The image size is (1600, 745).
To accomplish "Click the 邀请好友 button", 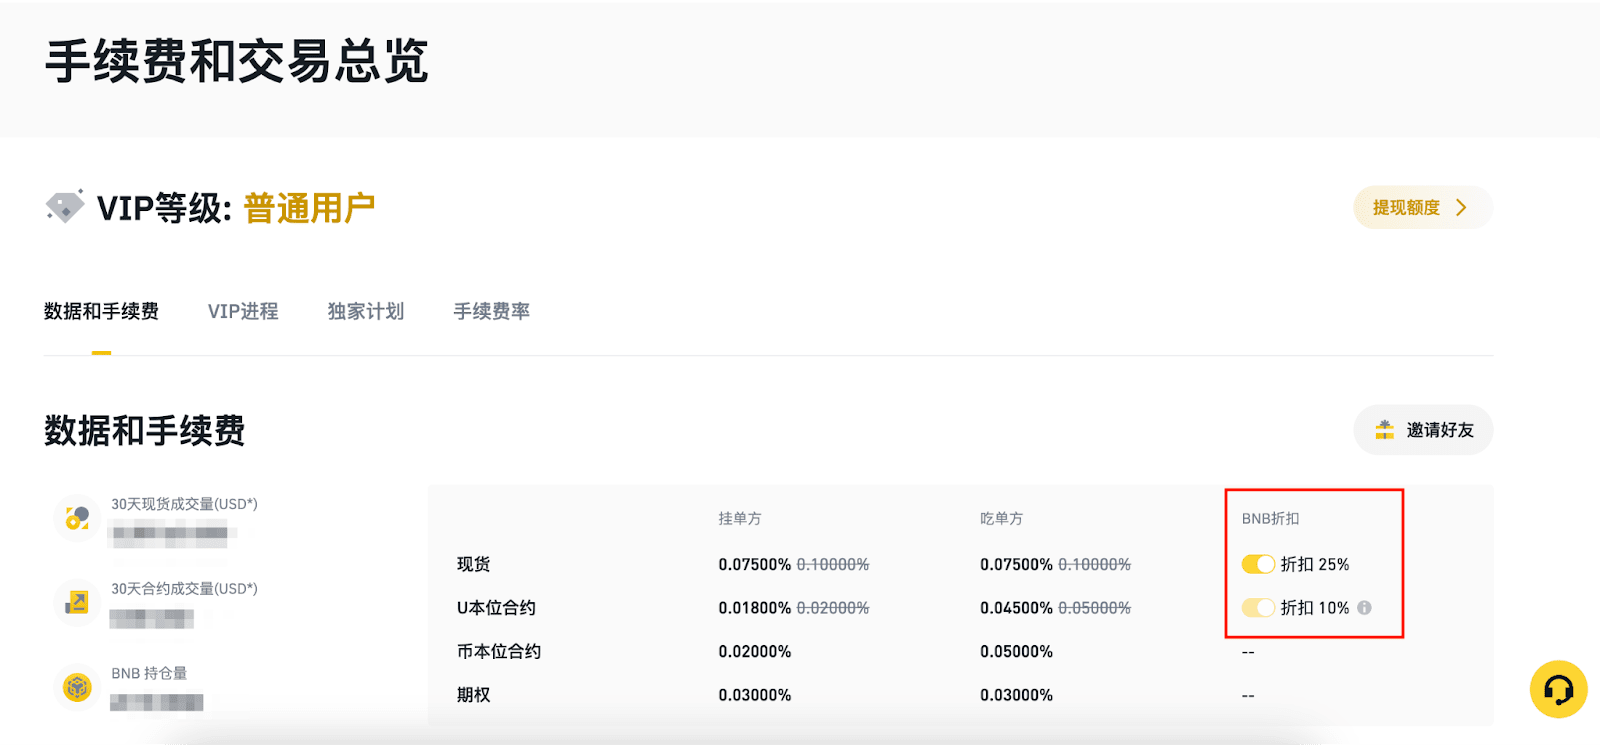I will click(x=1423, y=430).
